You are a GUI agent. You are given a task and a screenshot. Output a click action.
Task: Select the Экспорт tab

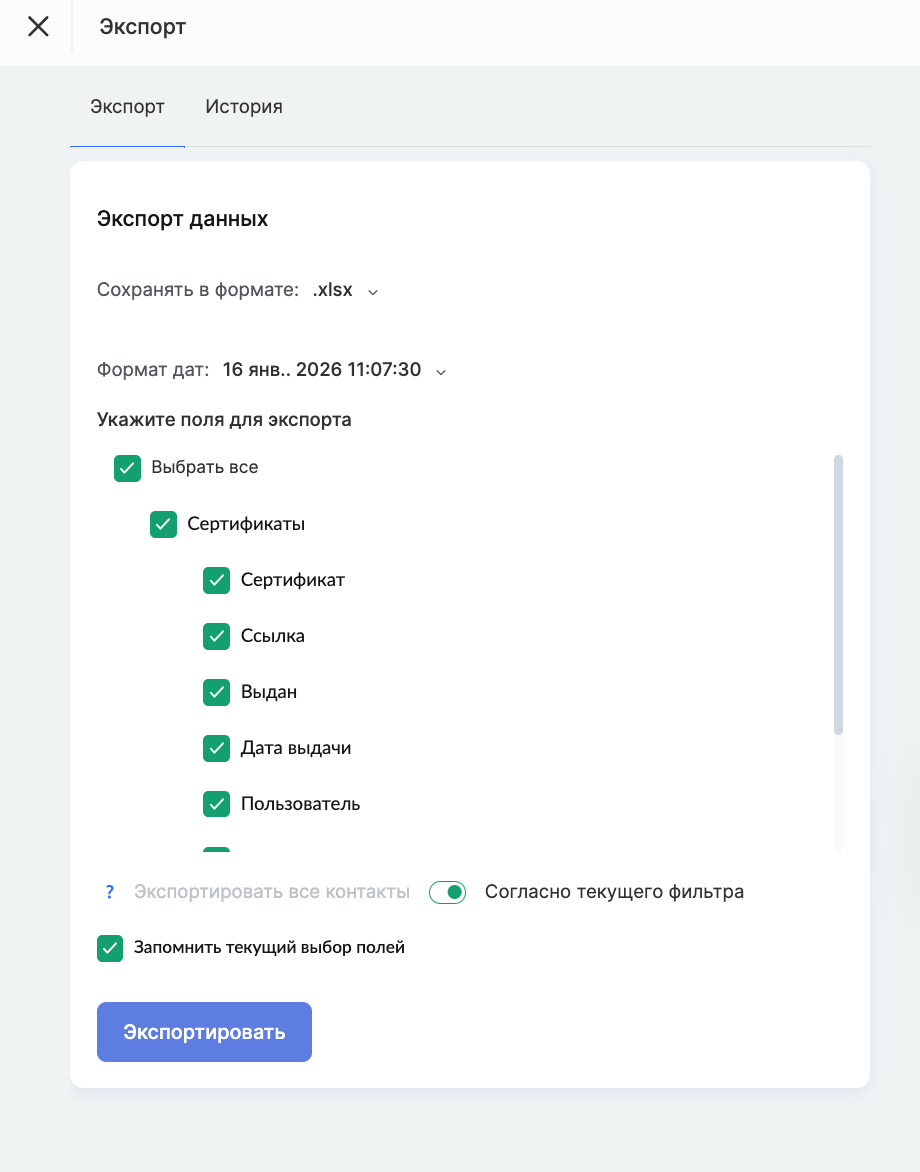(x=127, y=107)
